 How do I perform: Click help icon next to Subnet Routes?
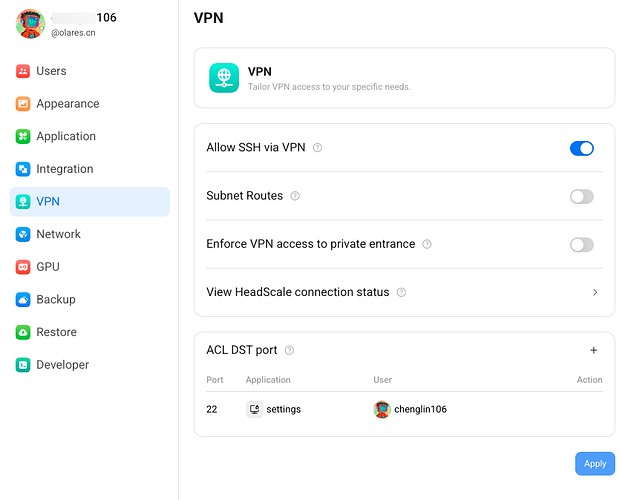[x=295, y=196]
